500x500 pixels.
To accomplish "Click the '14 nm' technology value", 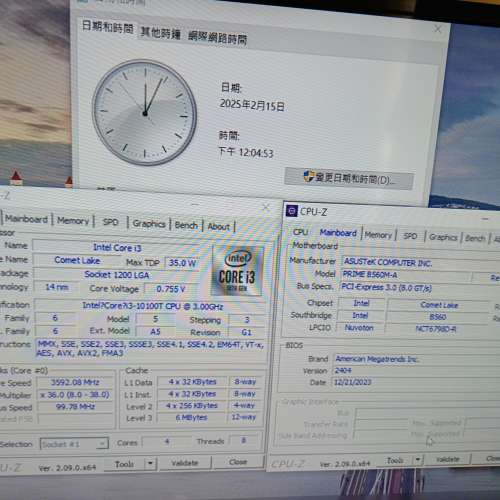I will (57, 287).
